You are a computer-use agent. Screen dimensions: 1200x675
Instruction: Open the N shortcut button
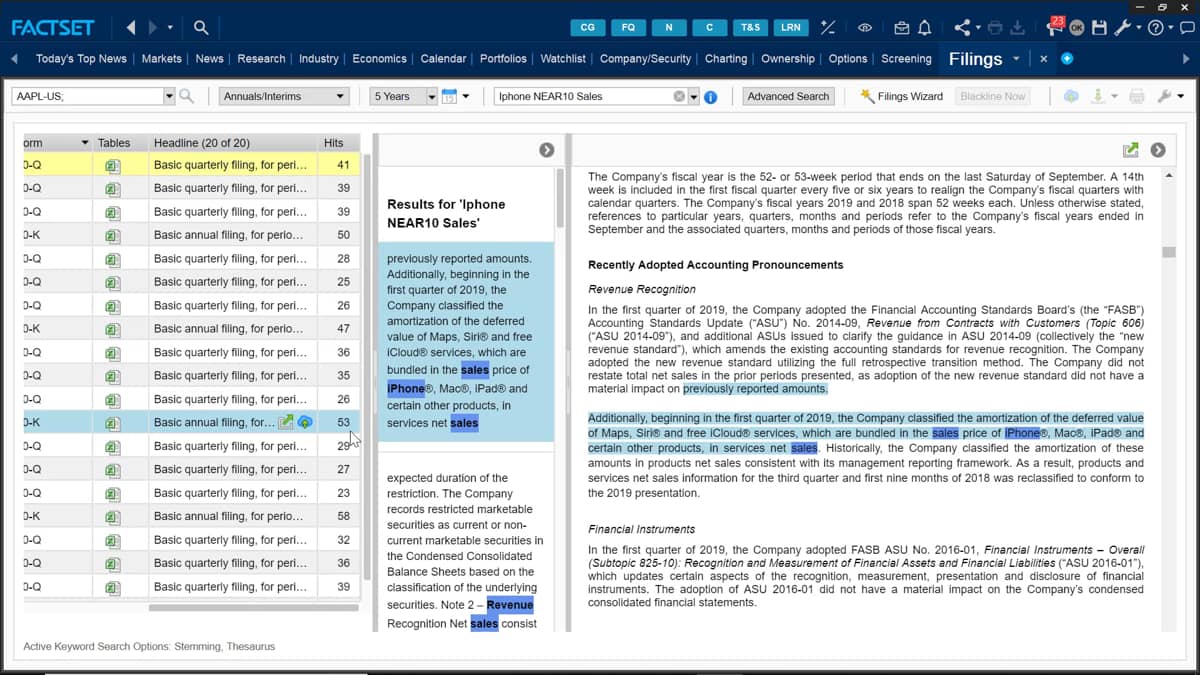pyautogui.click(x=669, y=27)
